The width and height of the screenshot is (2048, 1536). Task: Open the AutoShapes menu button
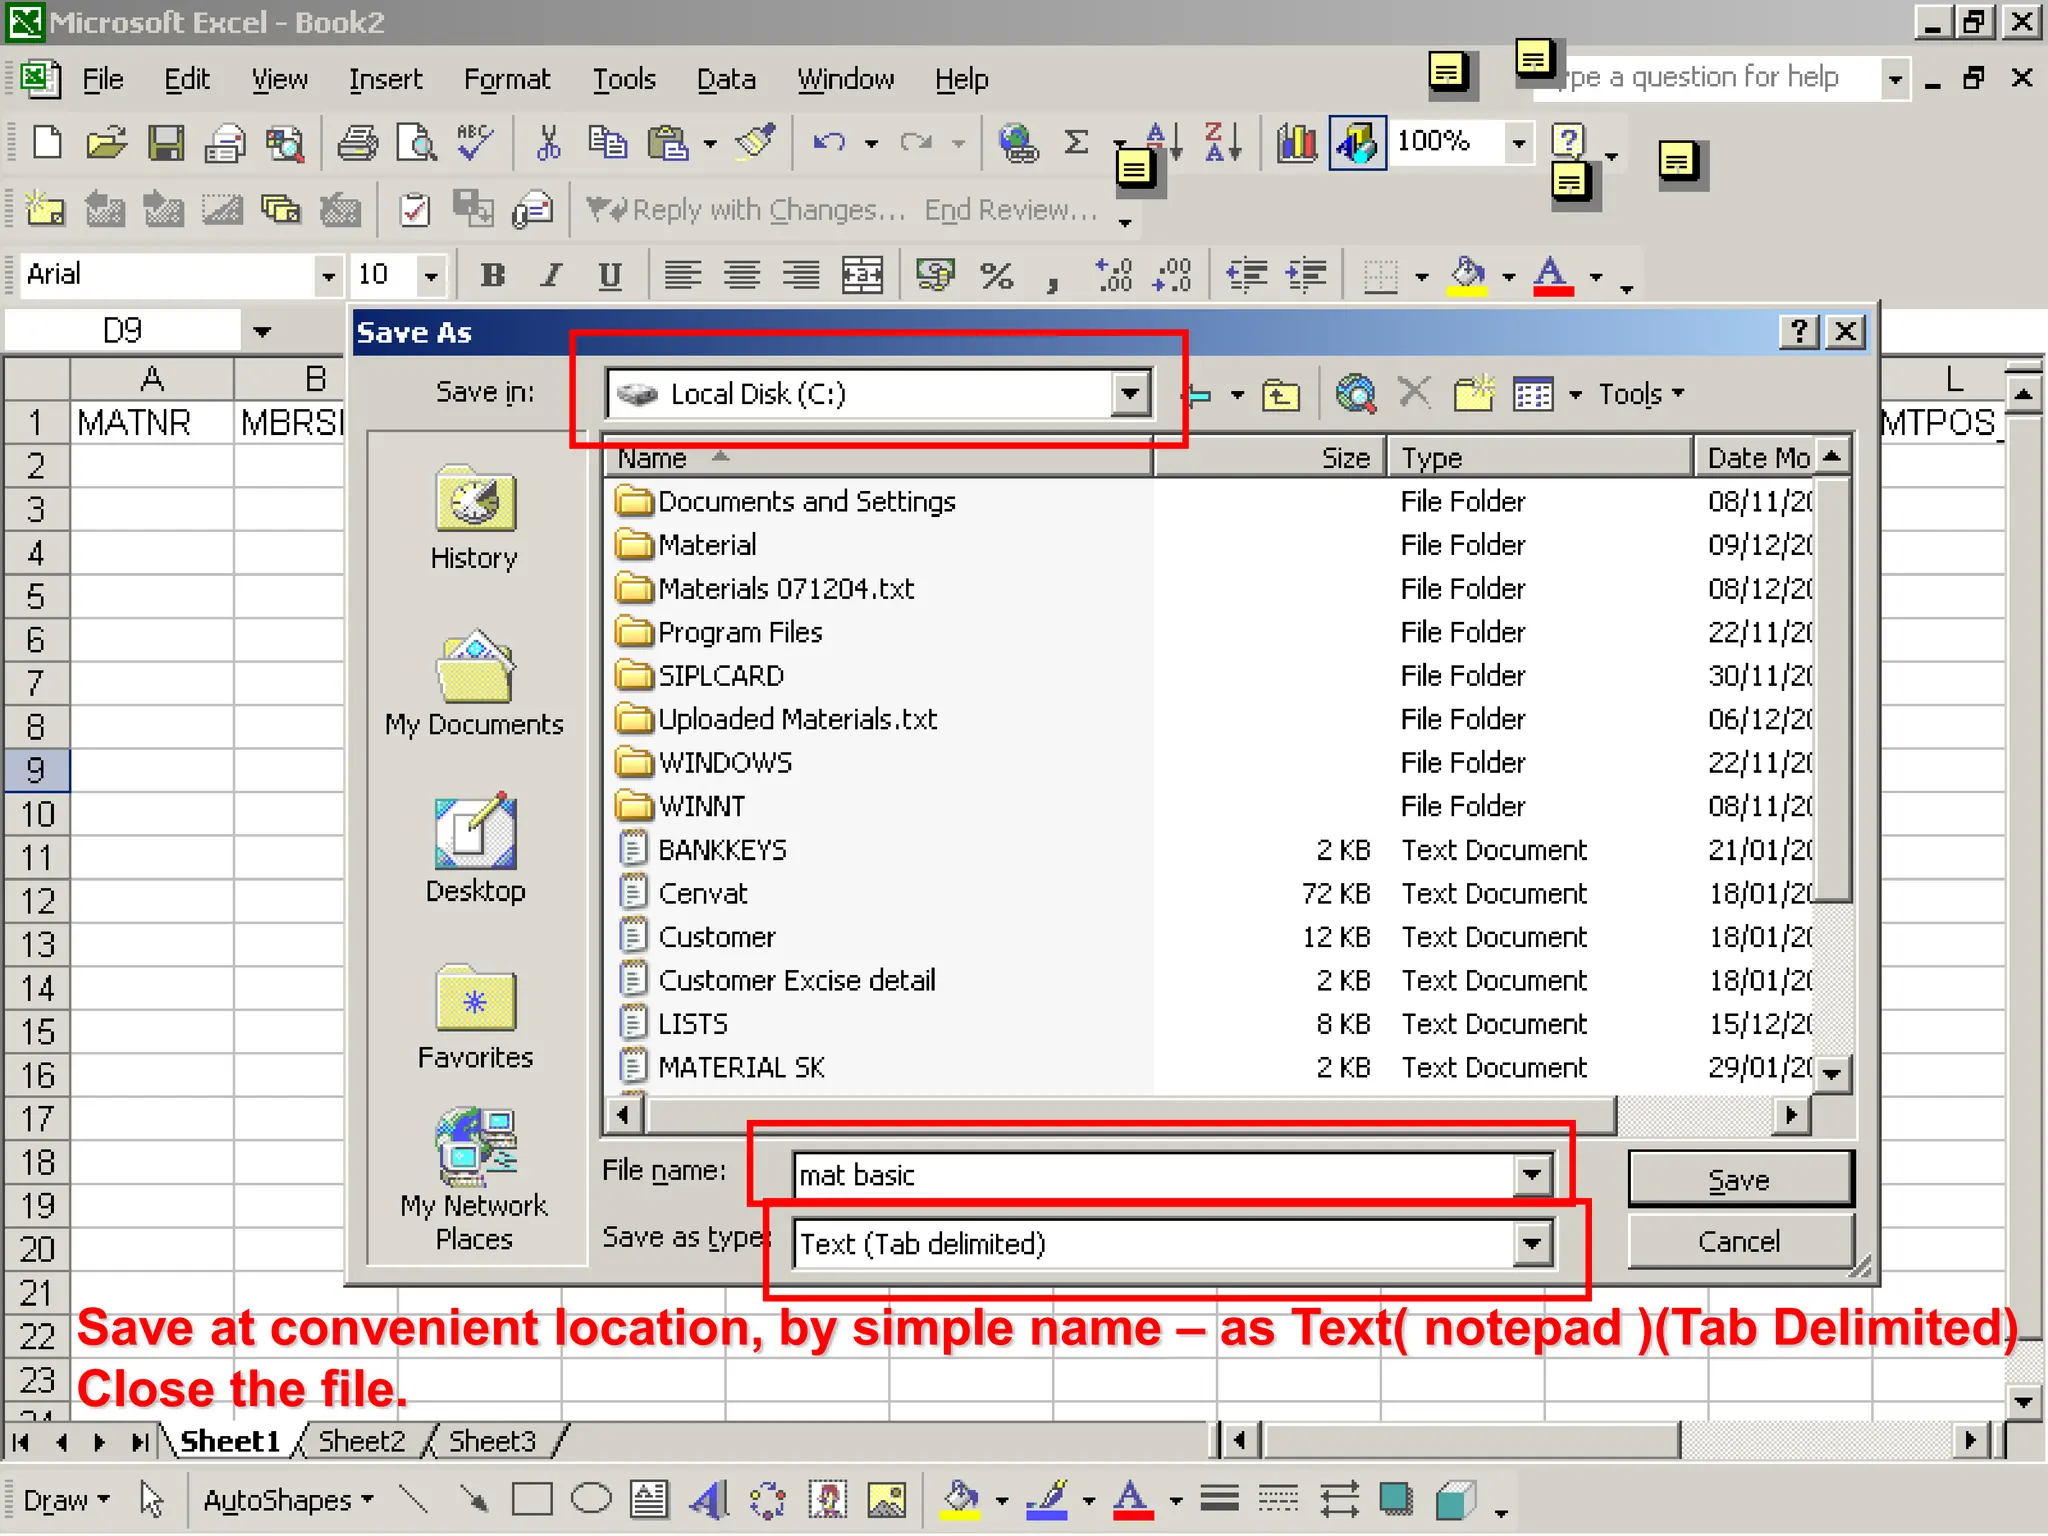click(x=288, y=1500)
